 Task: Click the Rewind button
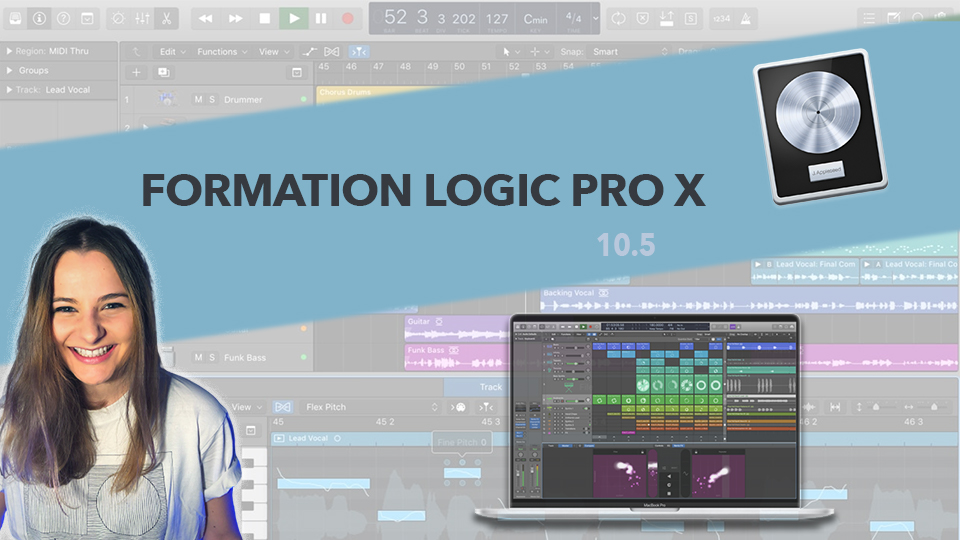(x=206, y=18)
